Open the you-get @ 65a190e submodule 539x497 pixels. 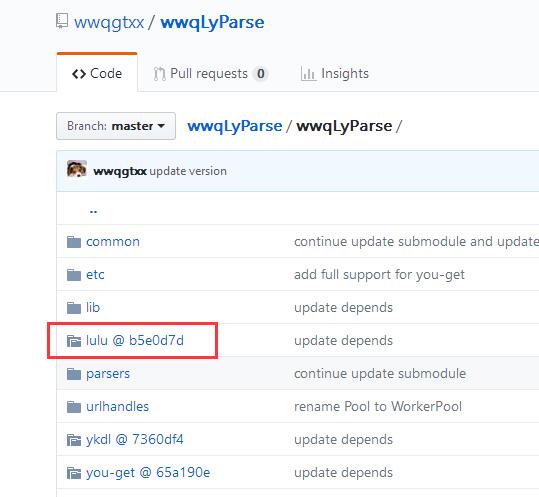point(148,473)
